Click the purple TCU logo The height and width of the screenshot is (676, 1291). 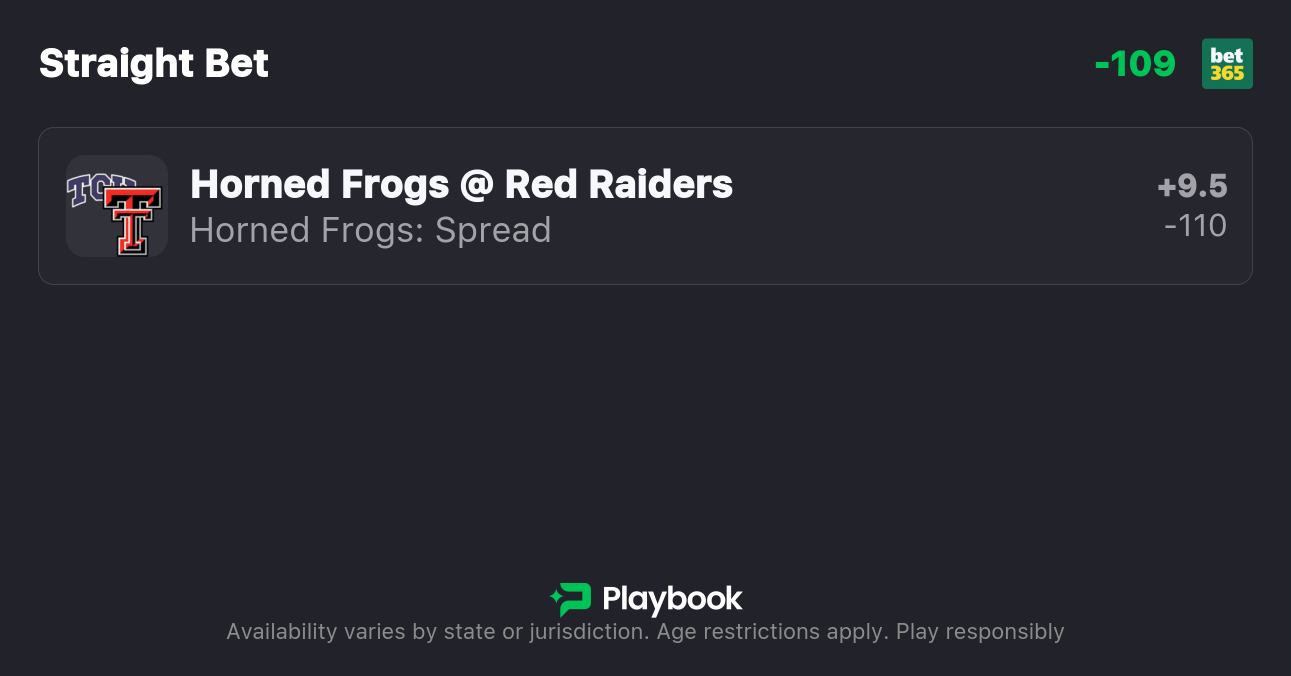click(88, 187)
